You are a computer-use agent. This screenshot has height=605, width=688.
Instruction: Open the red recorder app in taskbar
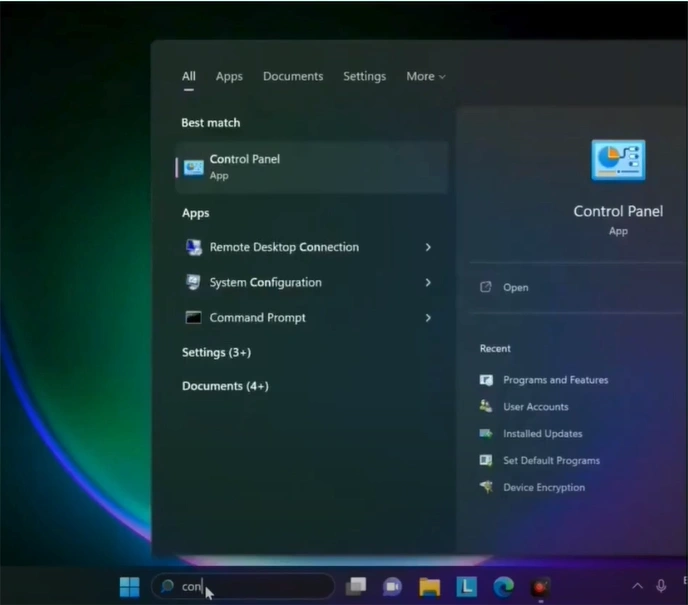click(x=540, y=587)
